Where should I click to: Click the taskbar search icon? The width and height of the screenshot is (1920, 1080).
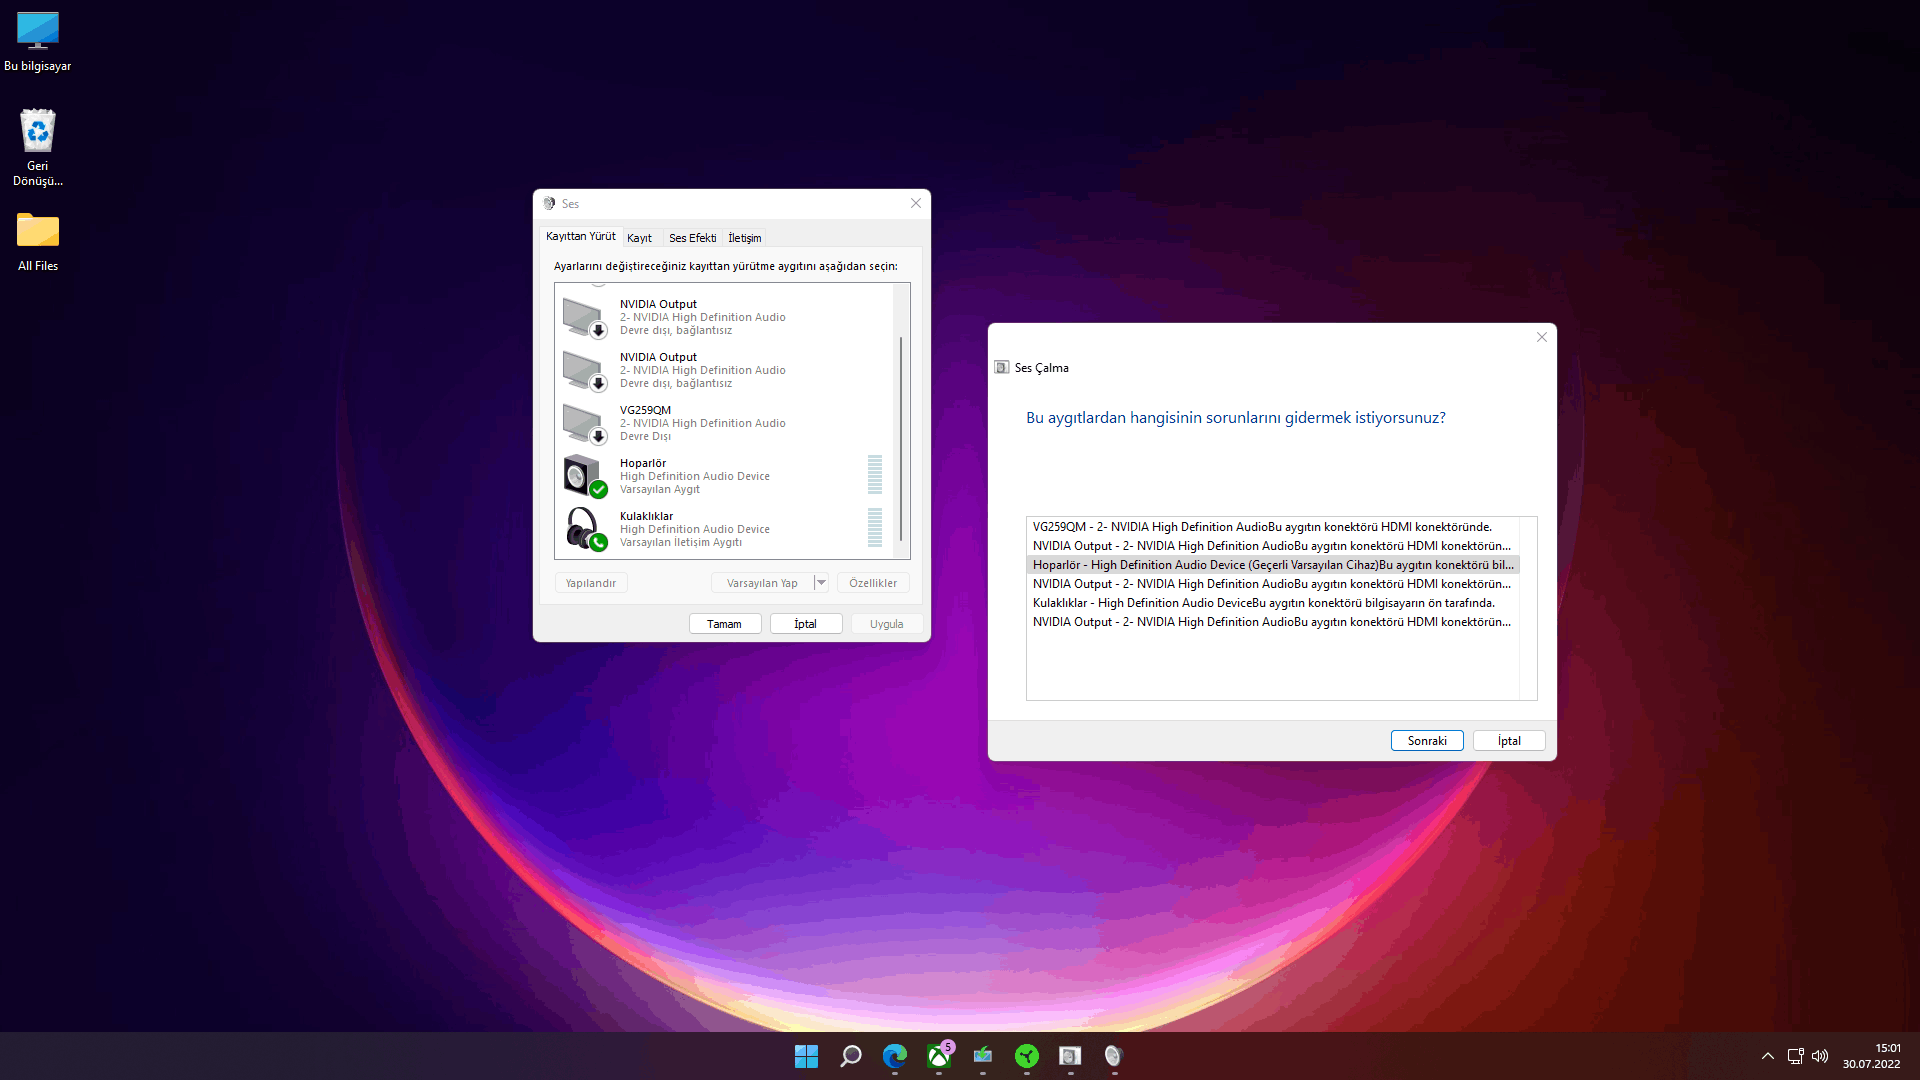(851, 1056)
